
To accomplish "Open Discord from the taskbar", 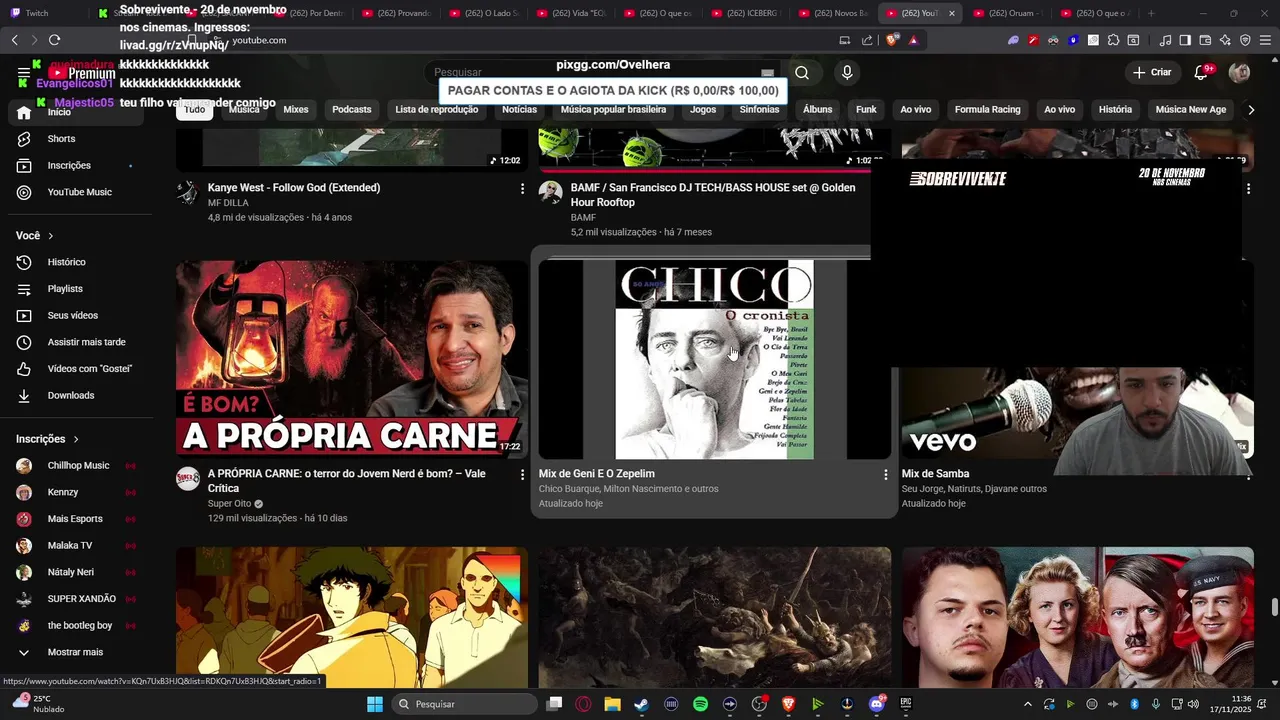I will [877, 704].
